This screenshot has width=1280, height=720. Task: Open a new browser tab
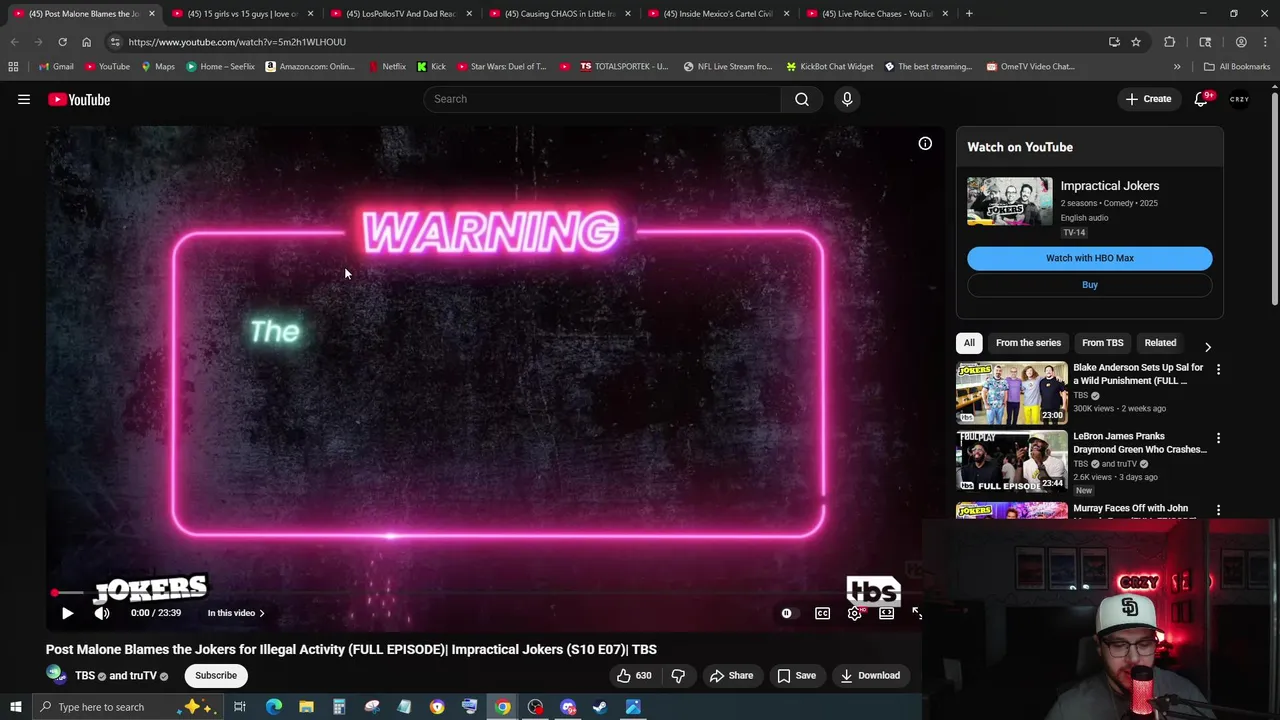point(968,14)
